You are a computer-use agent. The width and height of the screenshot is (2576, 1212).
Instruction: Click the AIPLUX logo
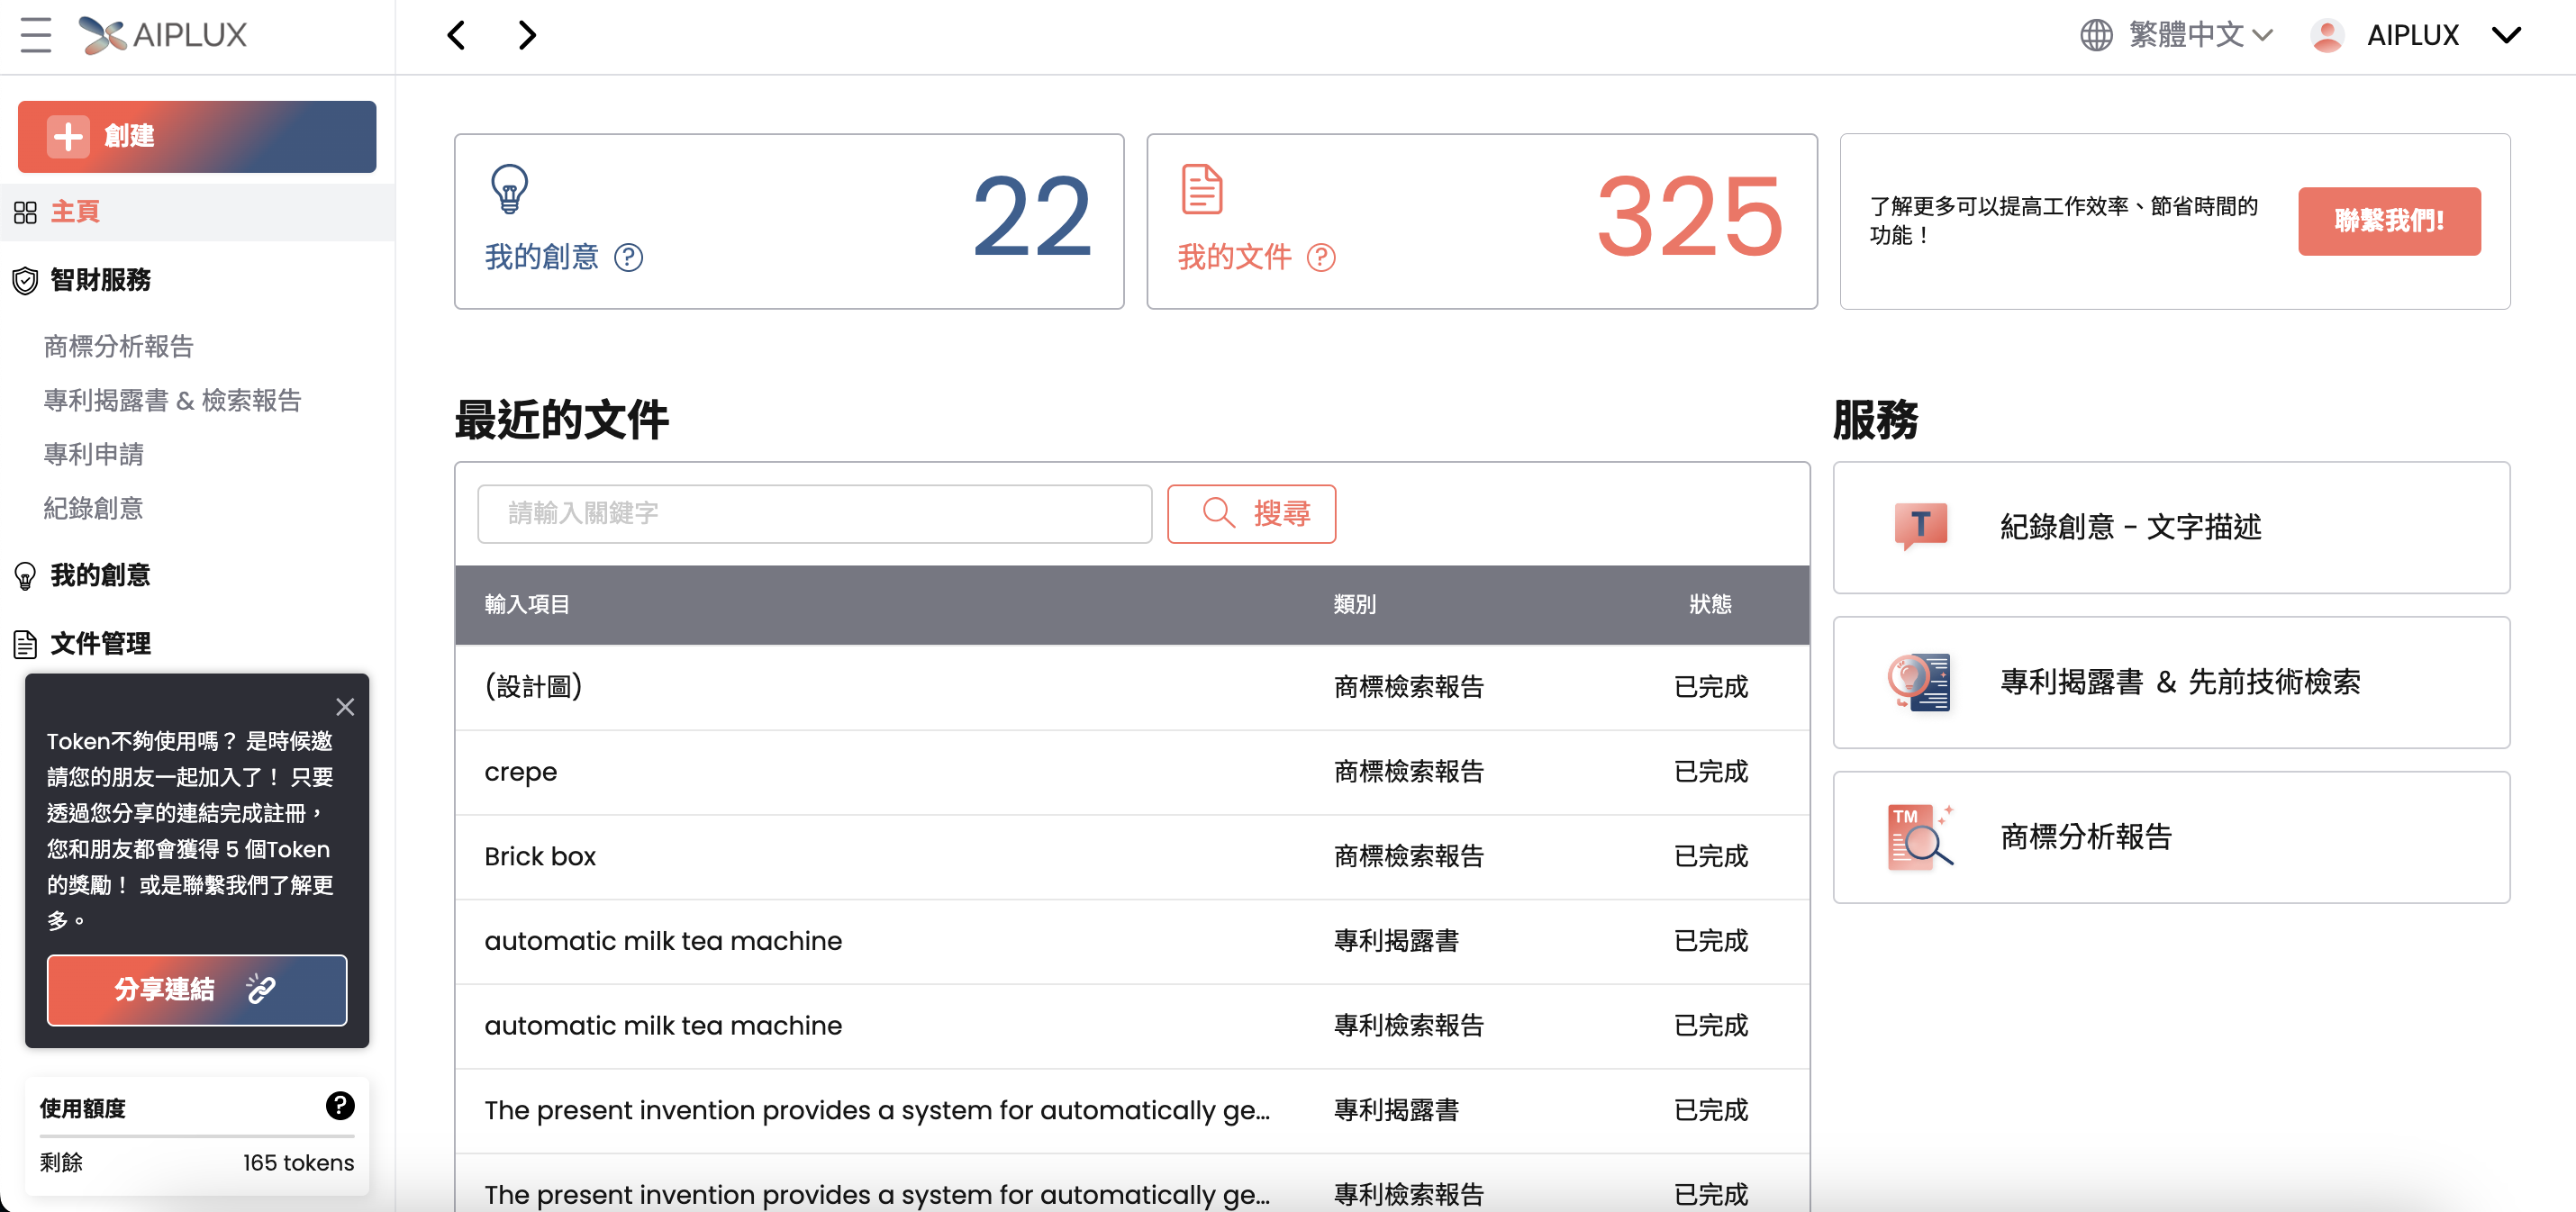tap(163, 35)
